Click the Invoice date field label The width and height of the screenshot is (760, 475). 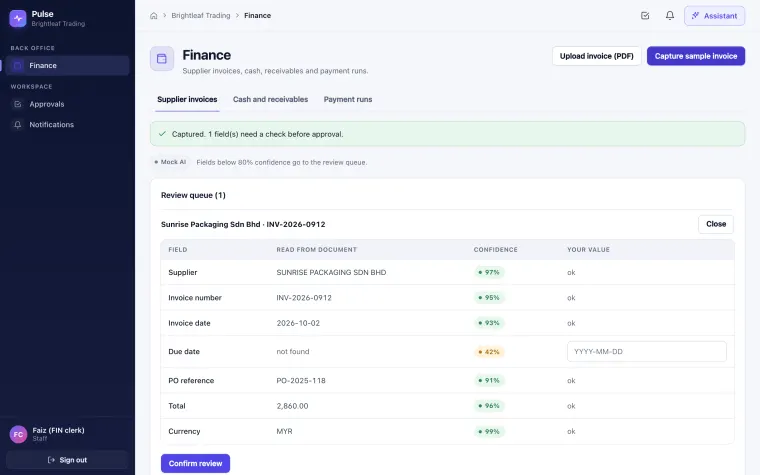(189, 323)
